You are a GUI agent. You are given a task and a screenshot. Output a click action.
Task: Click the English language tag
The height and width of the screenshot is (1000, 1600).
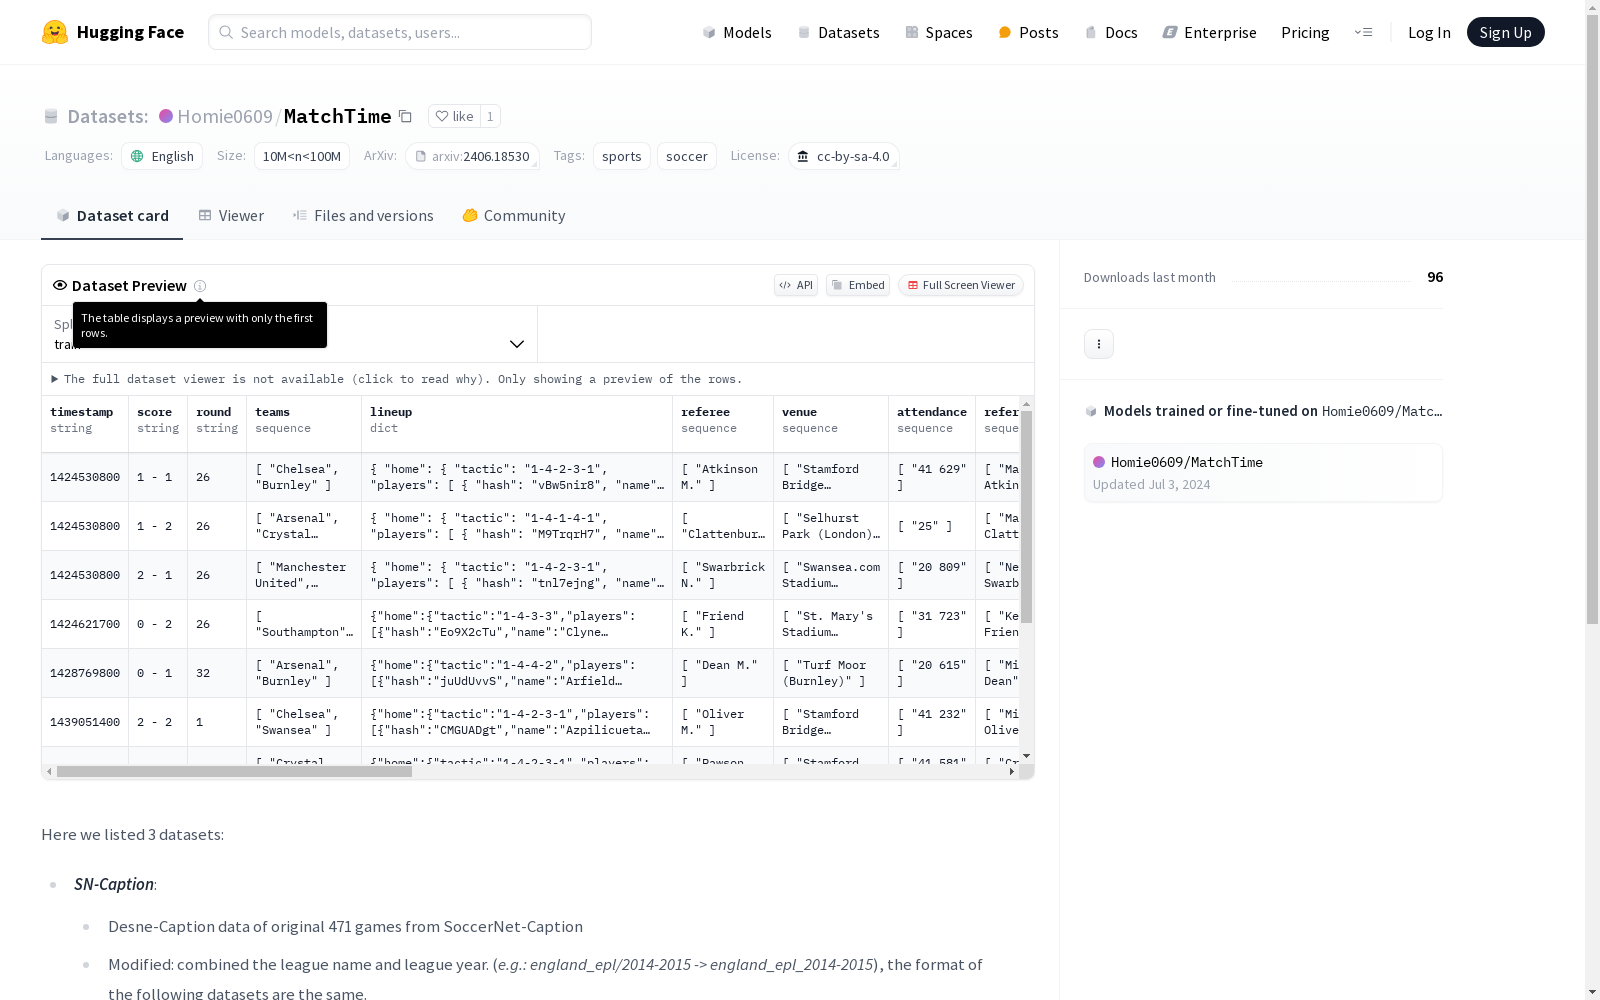162,156
